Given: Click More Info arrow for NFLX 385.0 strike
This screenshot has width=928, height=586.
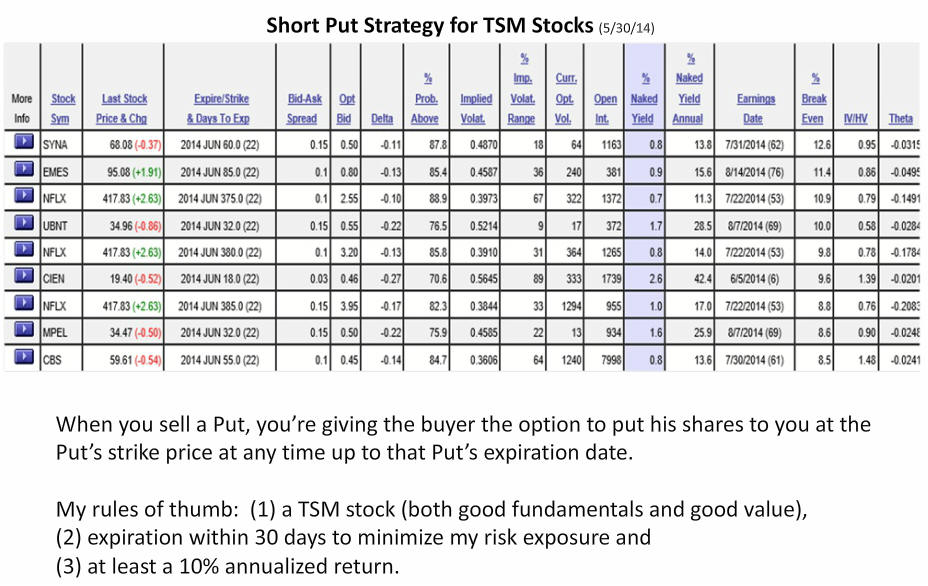Looking at the screenshot, I should [x=24, y=303].
